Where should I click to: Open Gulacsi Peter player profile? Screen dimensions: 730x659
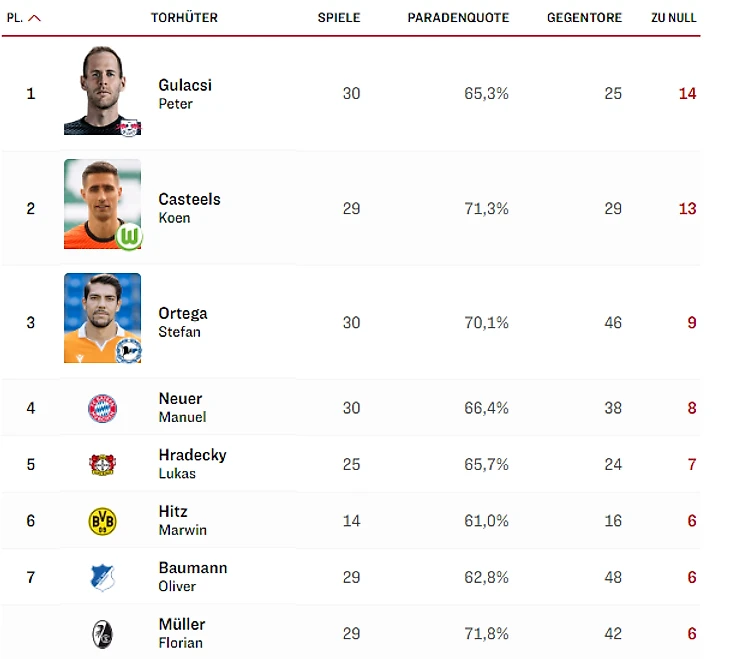pyautogui.click(x=185, y=94)
